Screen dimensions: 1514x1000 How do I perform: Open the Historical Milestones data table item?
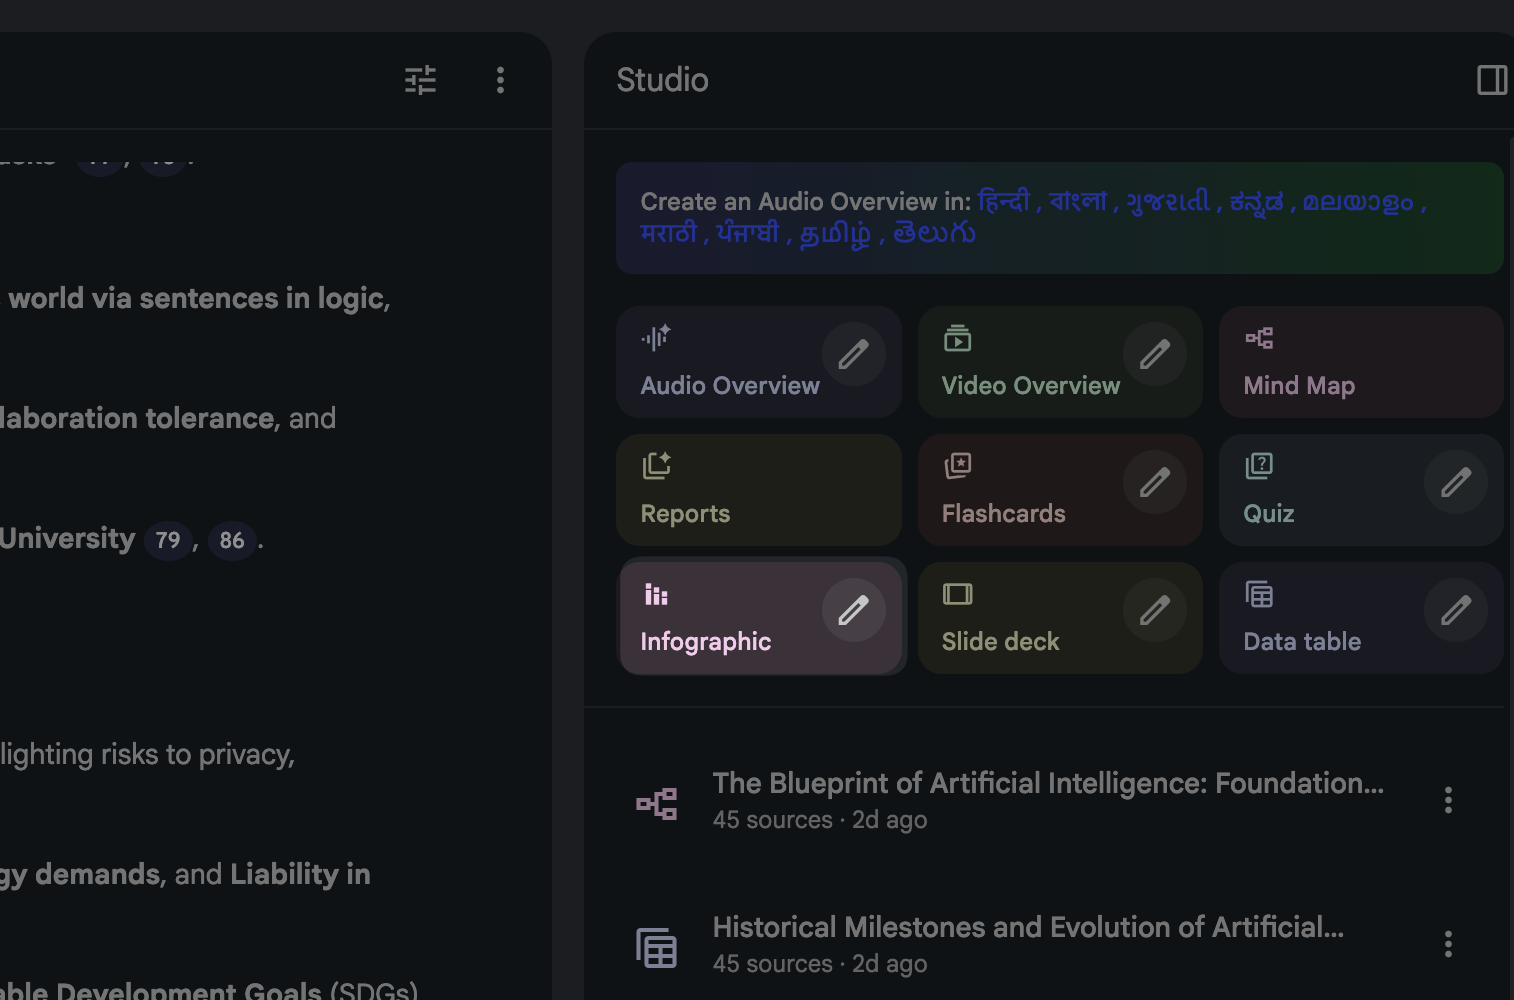click(1028, 927)
